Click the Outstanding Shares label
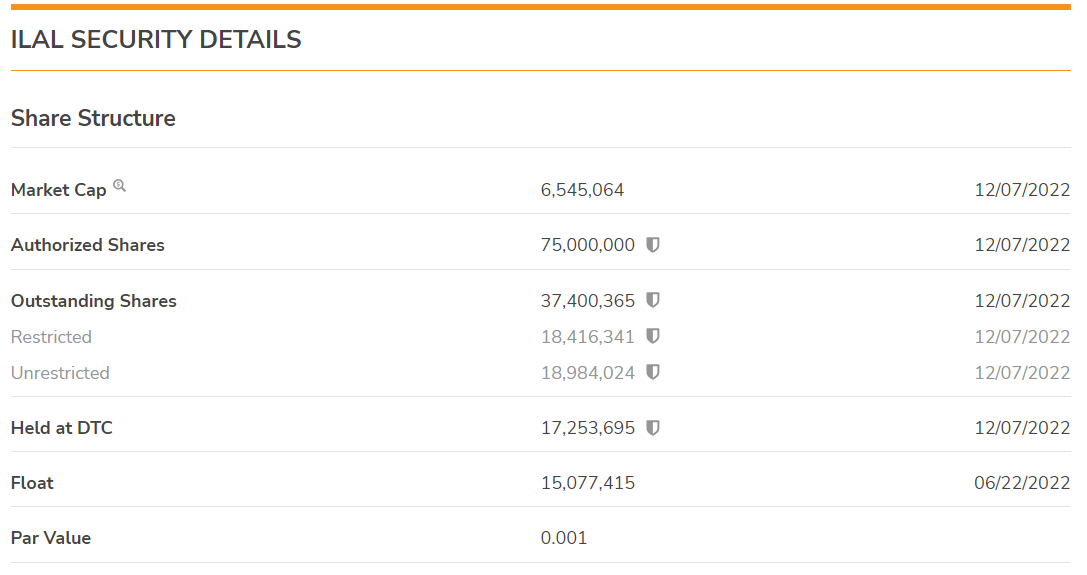The width and height of the screenshot is (1087, 575). point(94,301)
